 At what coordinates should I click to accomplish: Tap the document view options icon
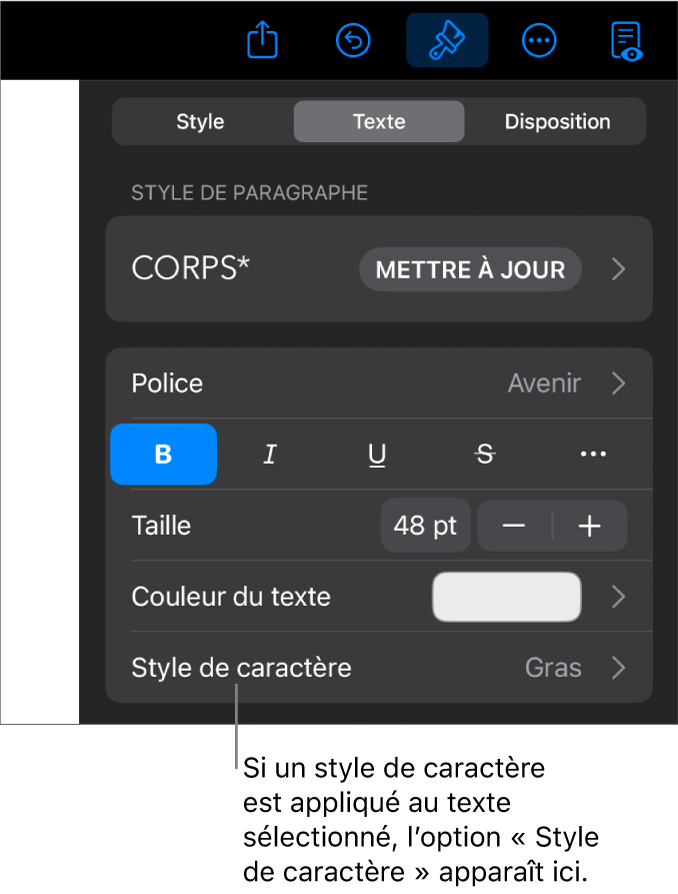point(627,41)
